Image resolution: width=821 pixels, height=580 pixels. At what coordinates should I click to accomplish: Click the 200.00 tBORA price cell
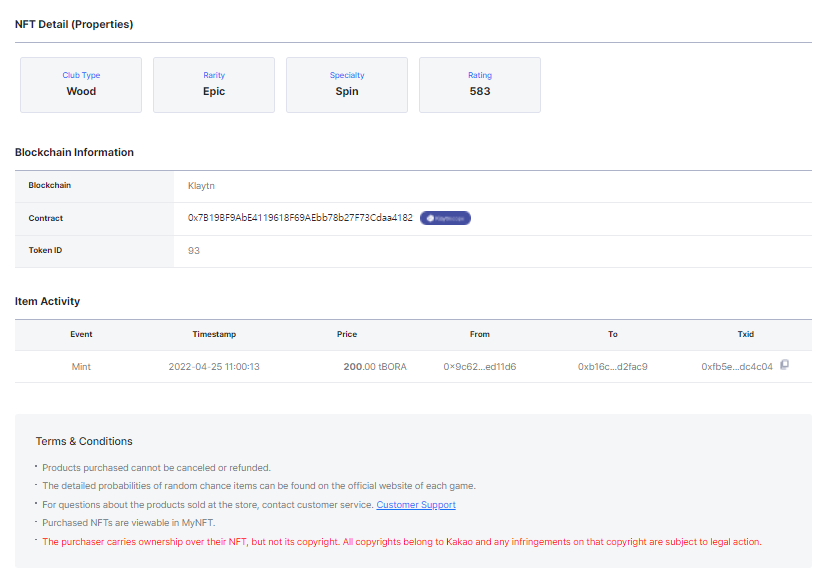(375, 366)
